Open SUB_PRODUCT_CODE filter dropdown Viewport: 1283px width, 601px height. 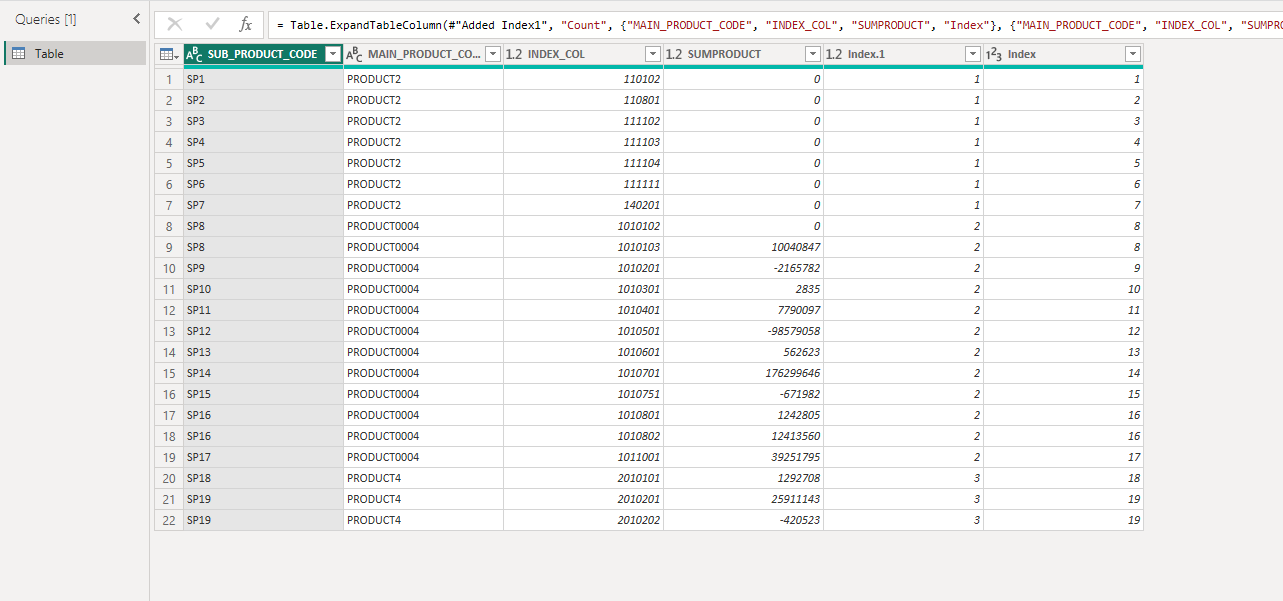pos(332,54)
